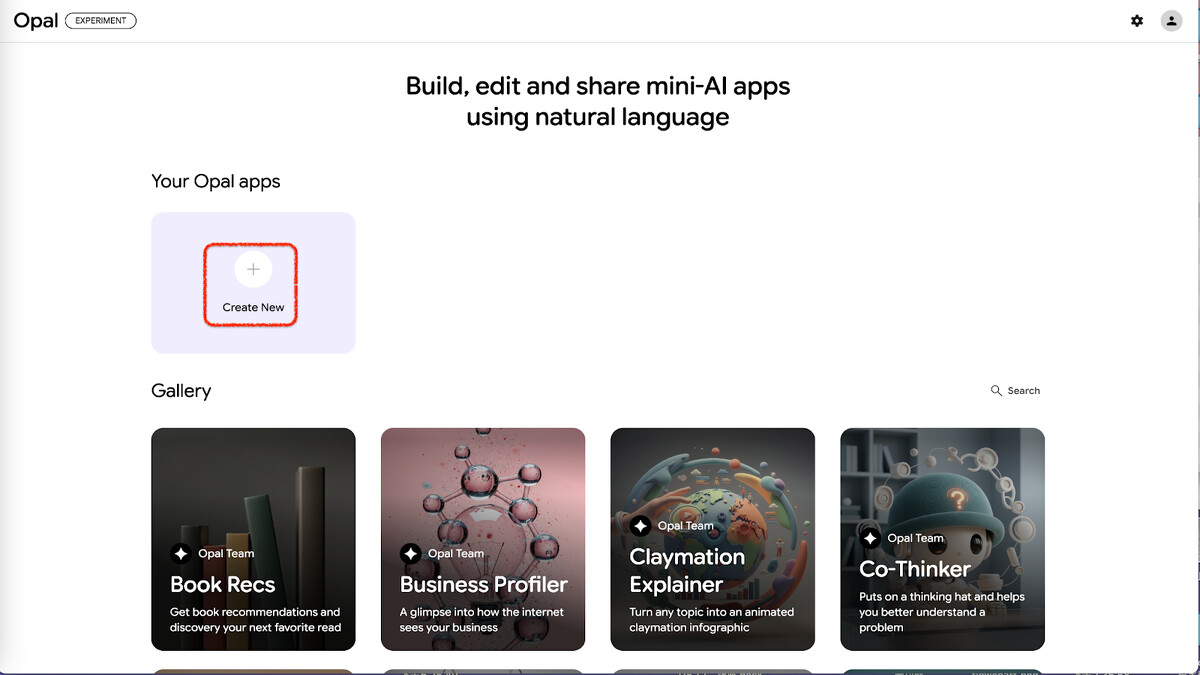Screen dimensions: 1200x675
Task: Click the Book Recs description text
Action: coord(255,620)
